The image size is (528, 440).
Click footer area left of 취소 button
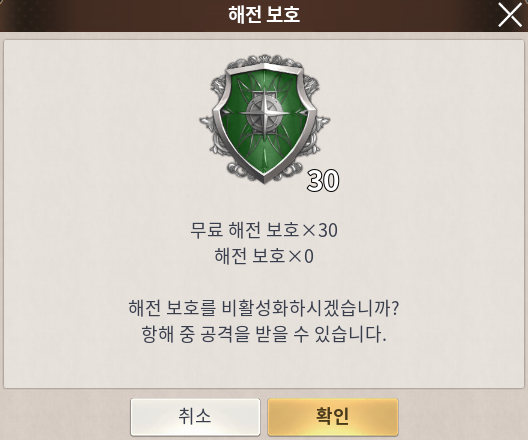[66, 416]
